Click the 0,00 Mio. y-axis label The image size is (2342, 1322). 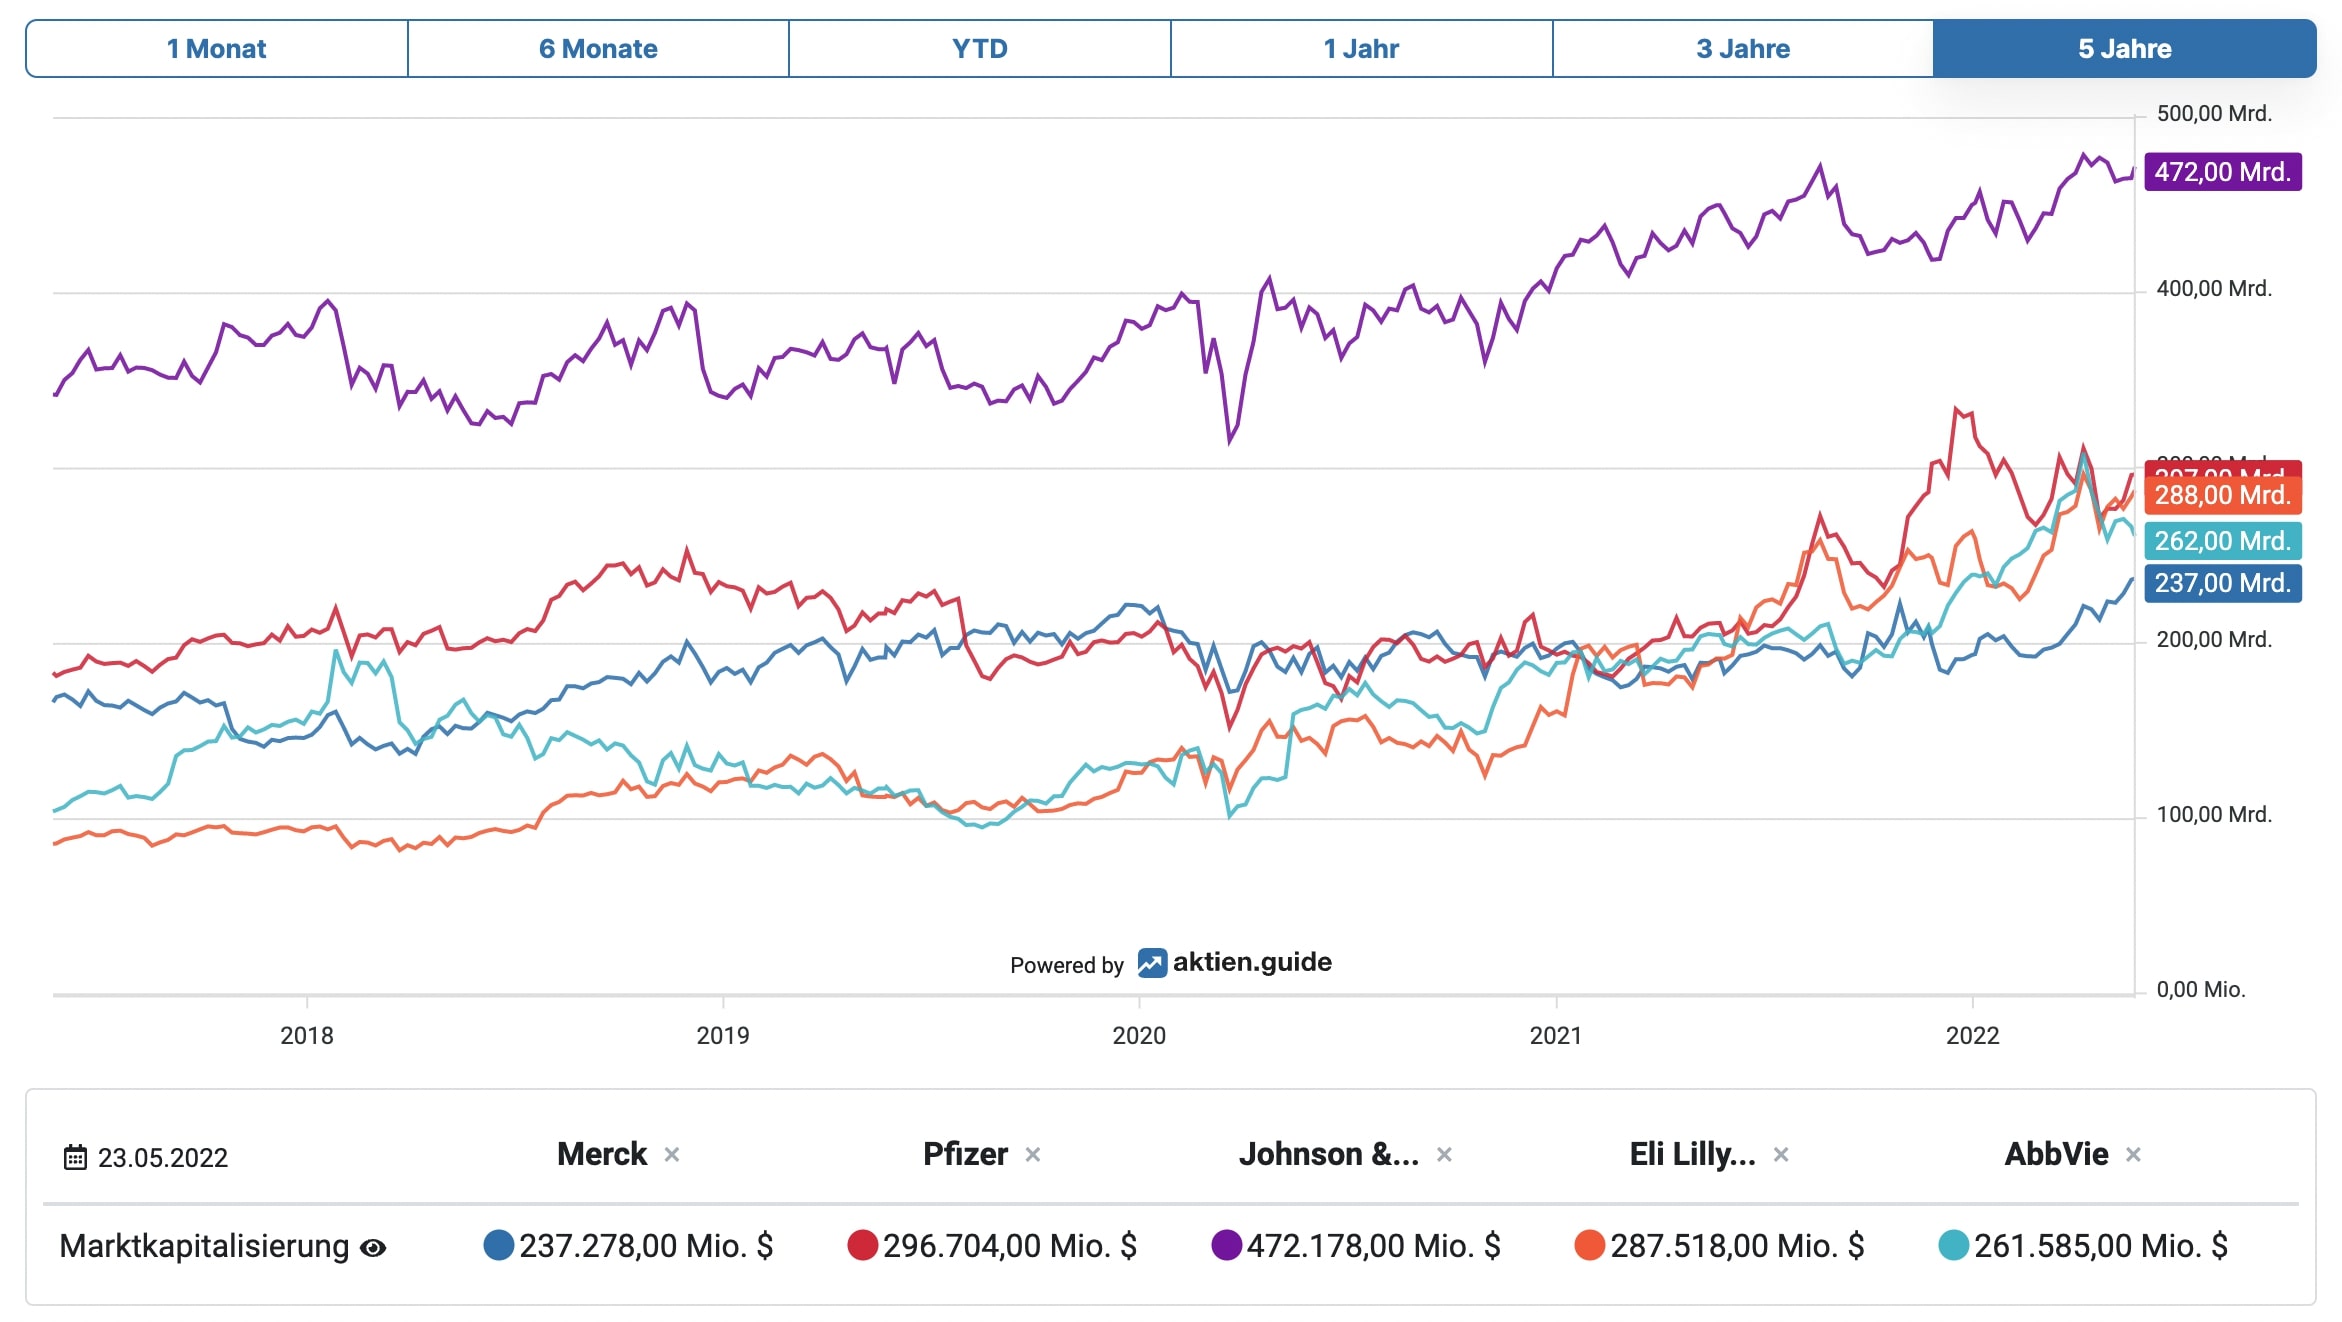coord(2201,990)
